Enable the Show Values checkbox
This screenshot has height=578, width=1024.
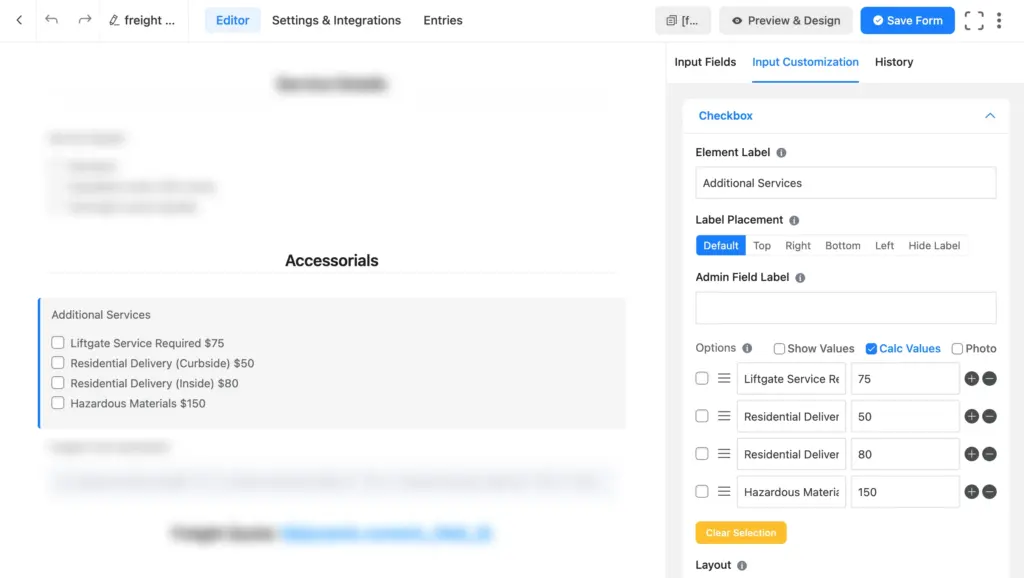pos(780,349)
